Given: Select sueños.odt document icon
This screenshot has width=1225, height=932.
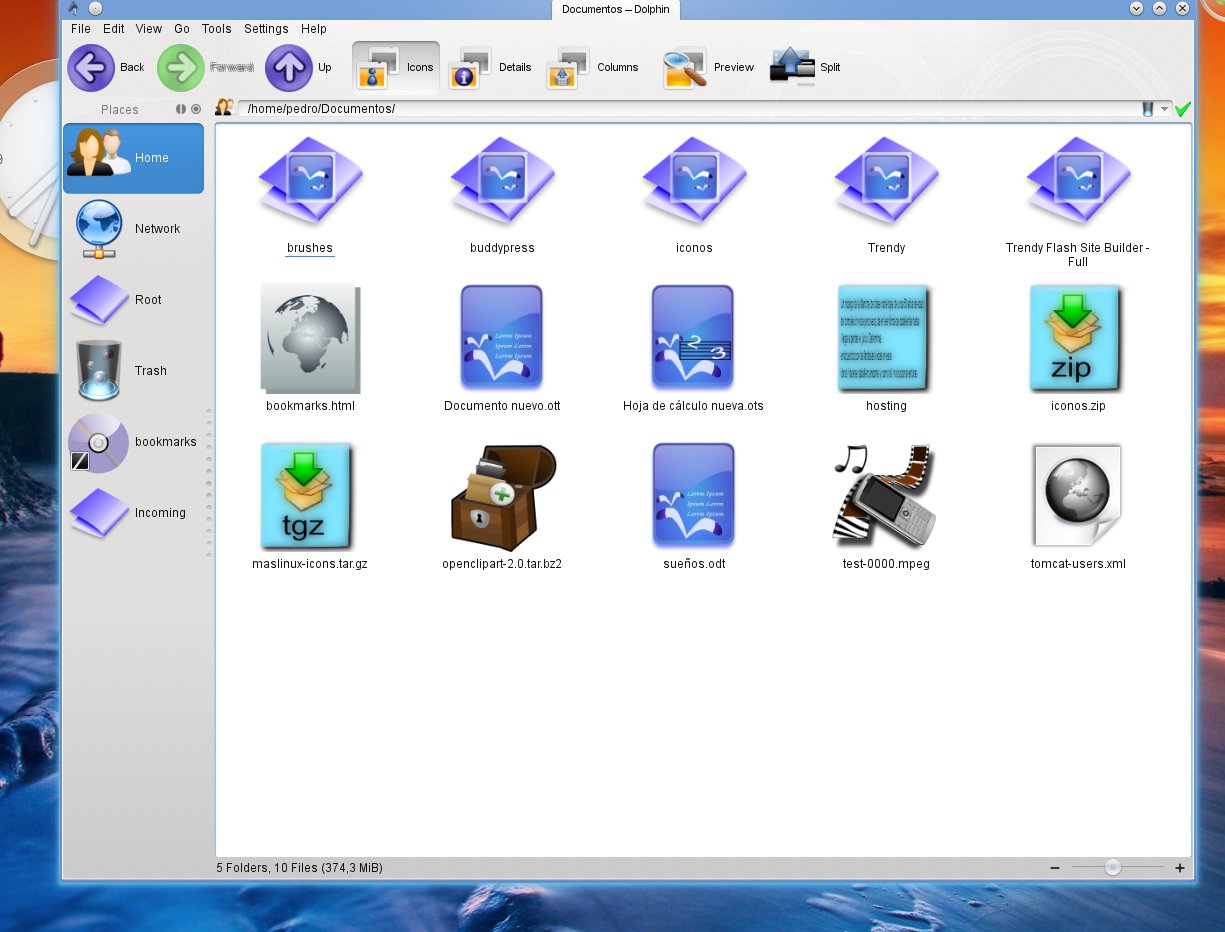Looking at the screenshot, I should (x=694, y=496).
